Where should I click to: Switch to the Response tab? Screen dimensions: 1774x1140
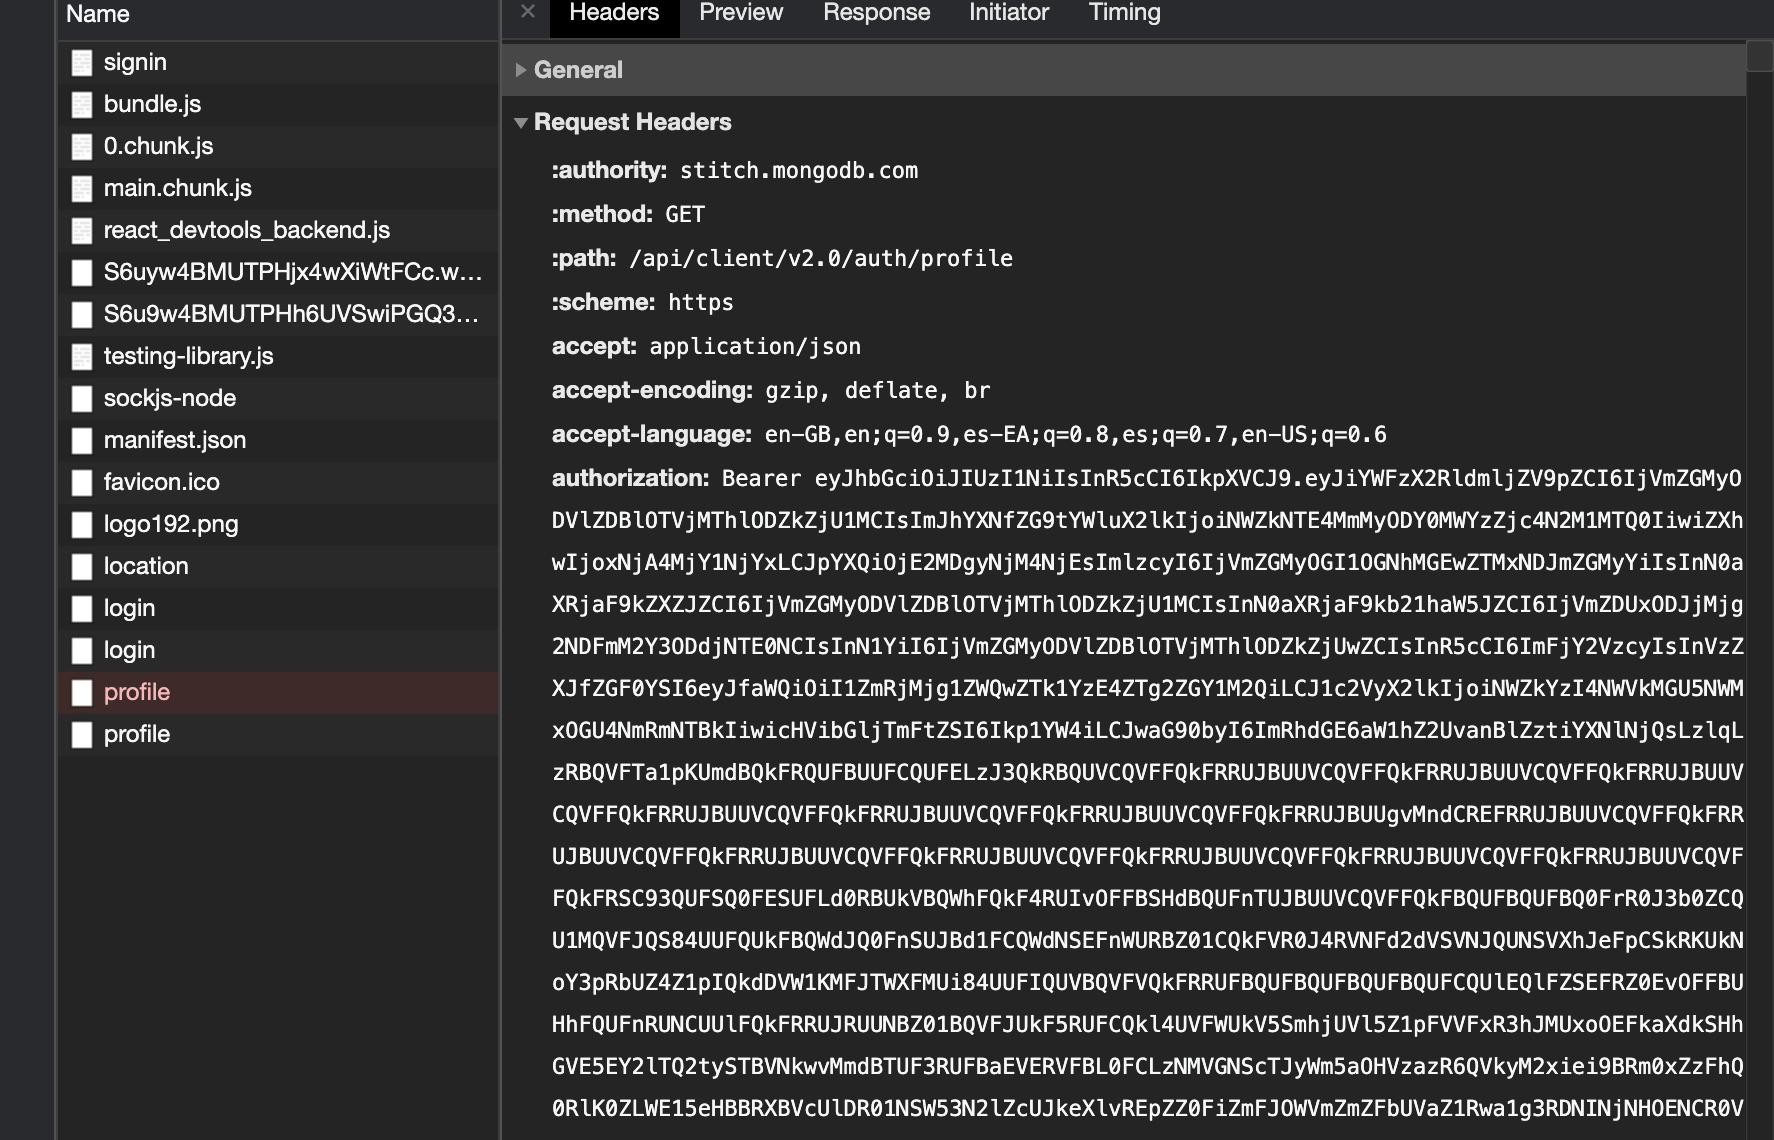(x=876, y=13)
